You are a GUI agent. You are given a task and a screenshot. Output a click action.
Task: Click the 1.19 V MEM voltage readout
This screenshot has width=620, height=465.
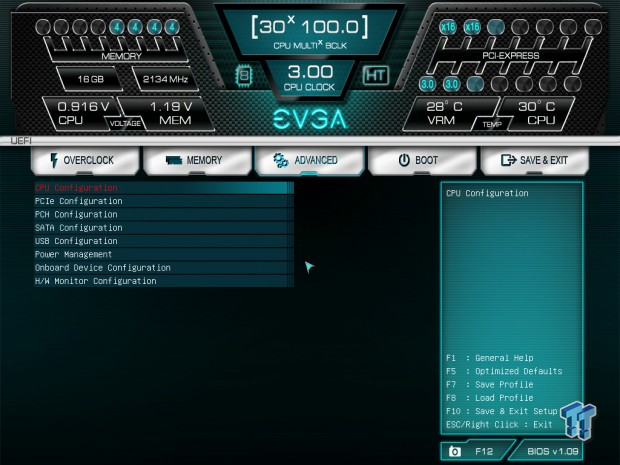pos(172,113)
